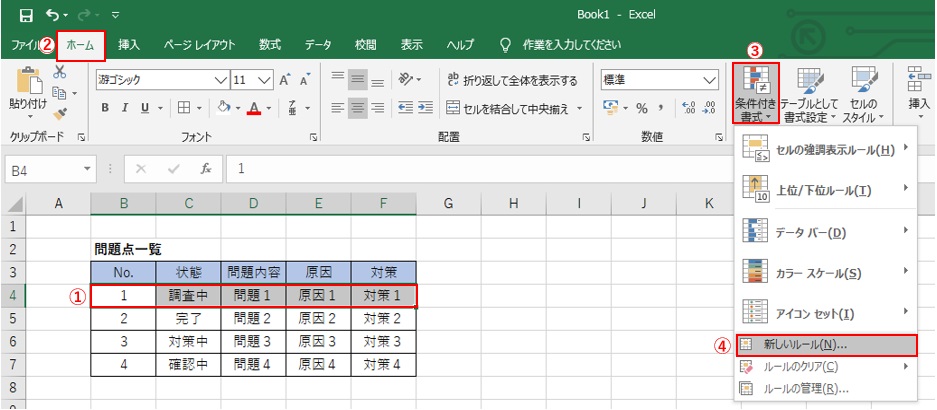Apply comma style number format
This screenshot has width=937, height=410.
click(661, 108)
